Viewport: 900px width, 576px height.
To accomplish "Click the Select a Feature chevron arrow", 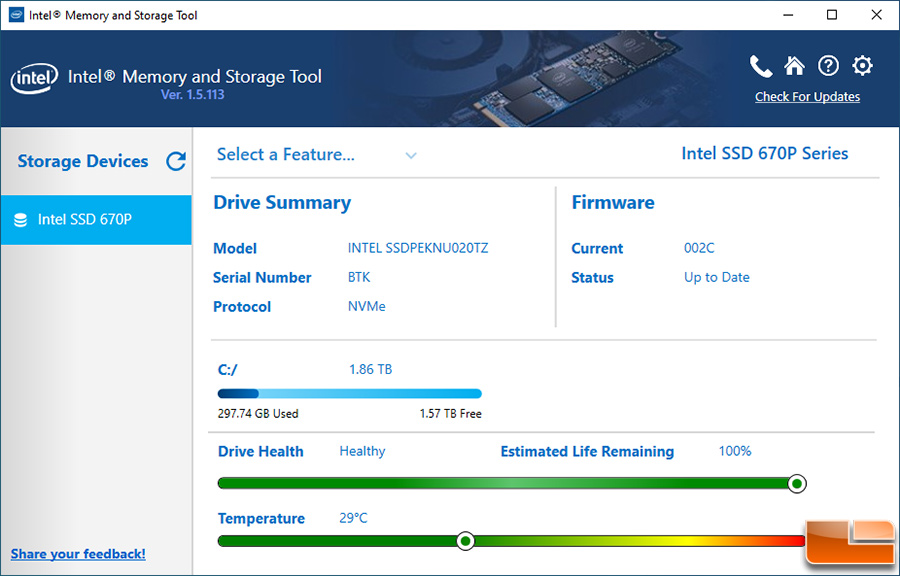I will click(411, 155).
